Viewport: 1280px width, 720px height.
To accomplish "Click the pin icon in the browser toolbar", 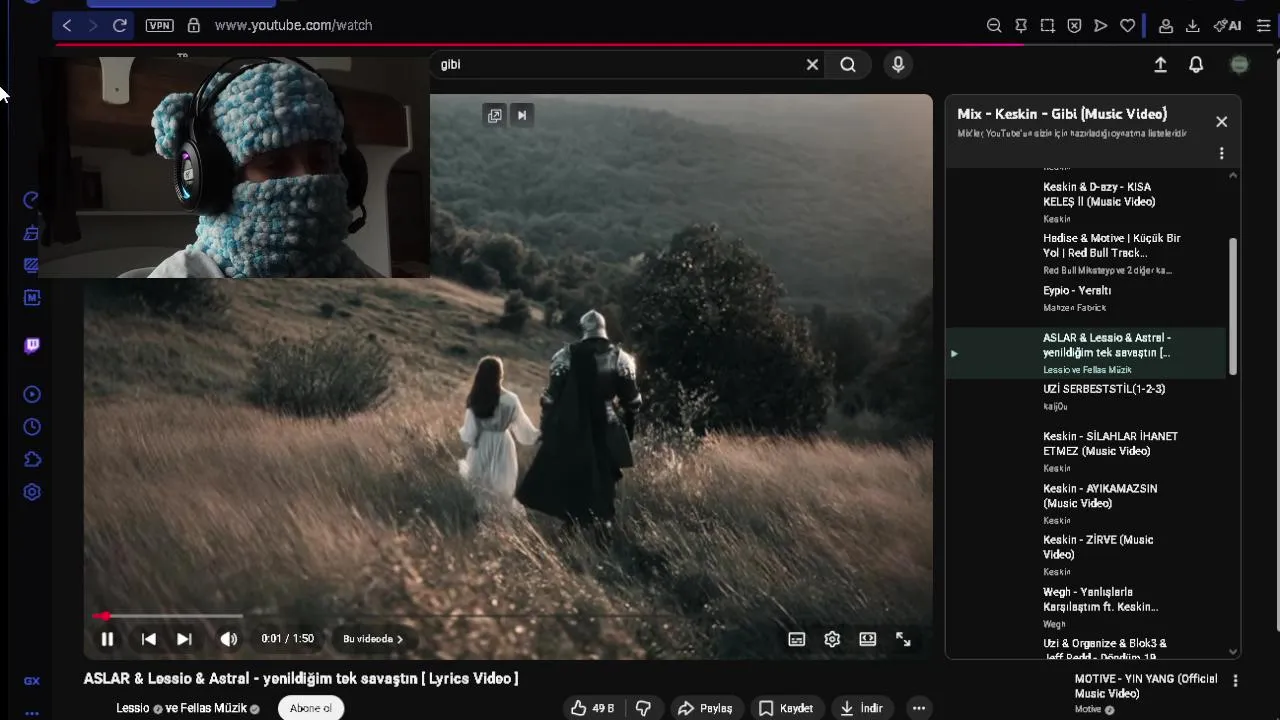I will point(1021,26).
